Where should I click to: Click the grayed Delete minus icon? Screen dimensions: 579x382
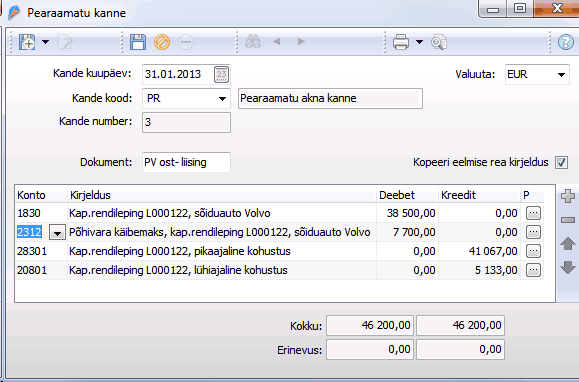[186, 42]
